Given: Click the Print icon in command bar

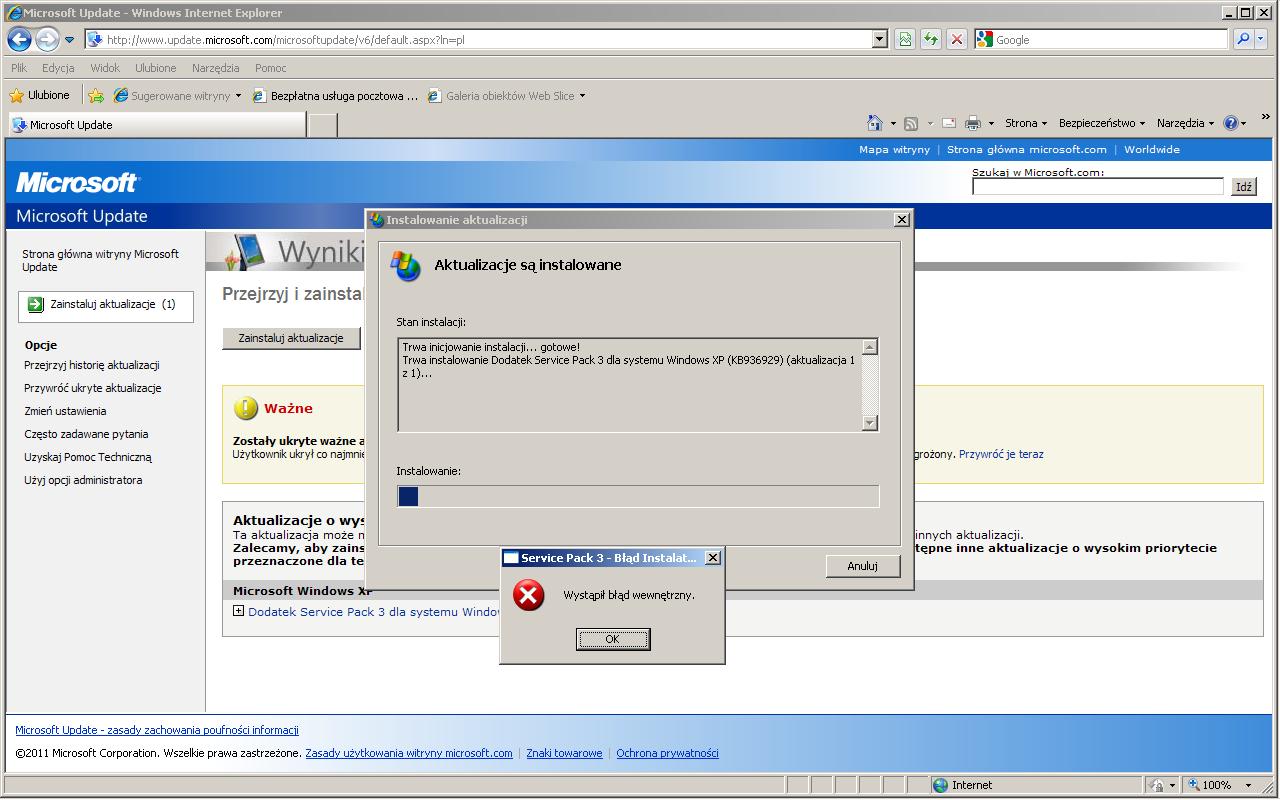Looking at the screenshot, I should click(973, 123).
